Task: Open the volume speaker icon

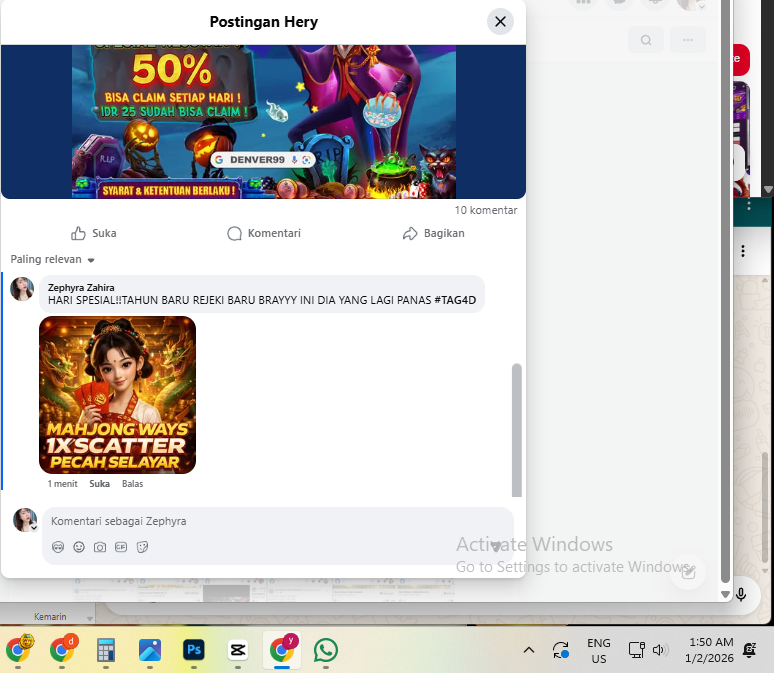Action: click(x=659, y=650)
